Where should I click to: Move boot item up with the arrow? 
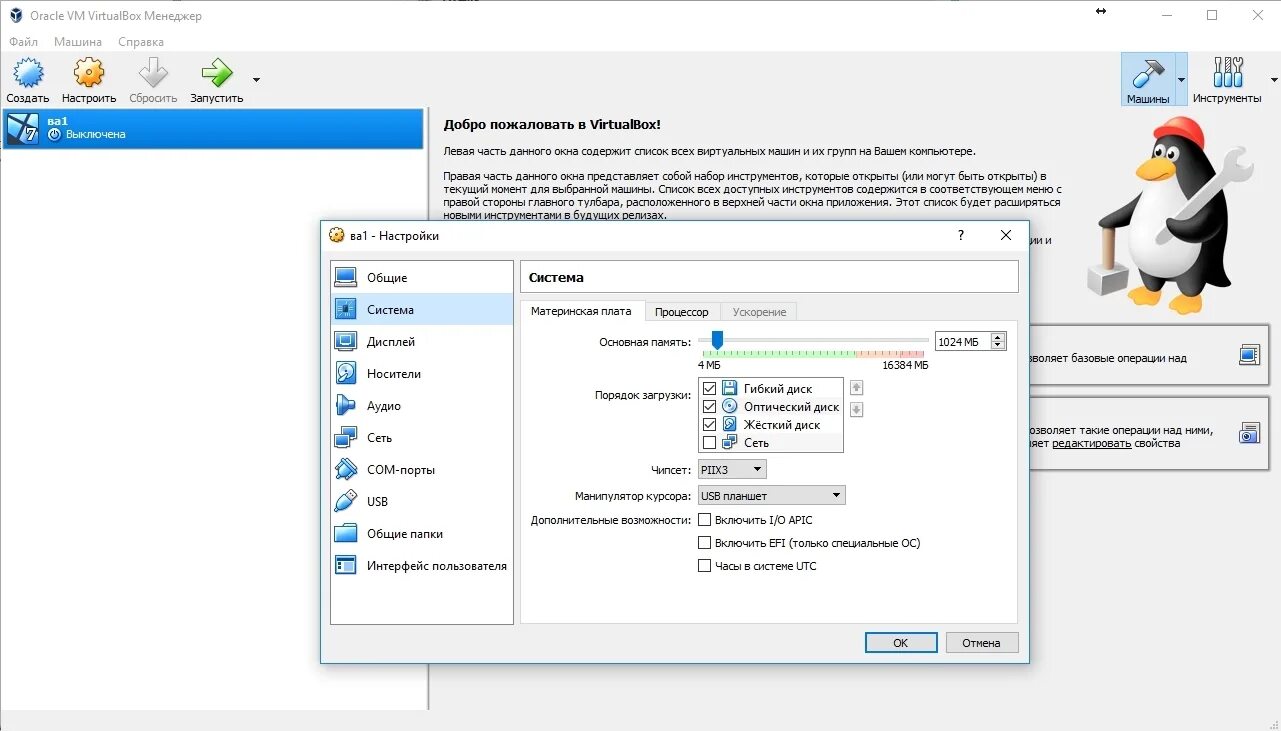coord(856,388)
